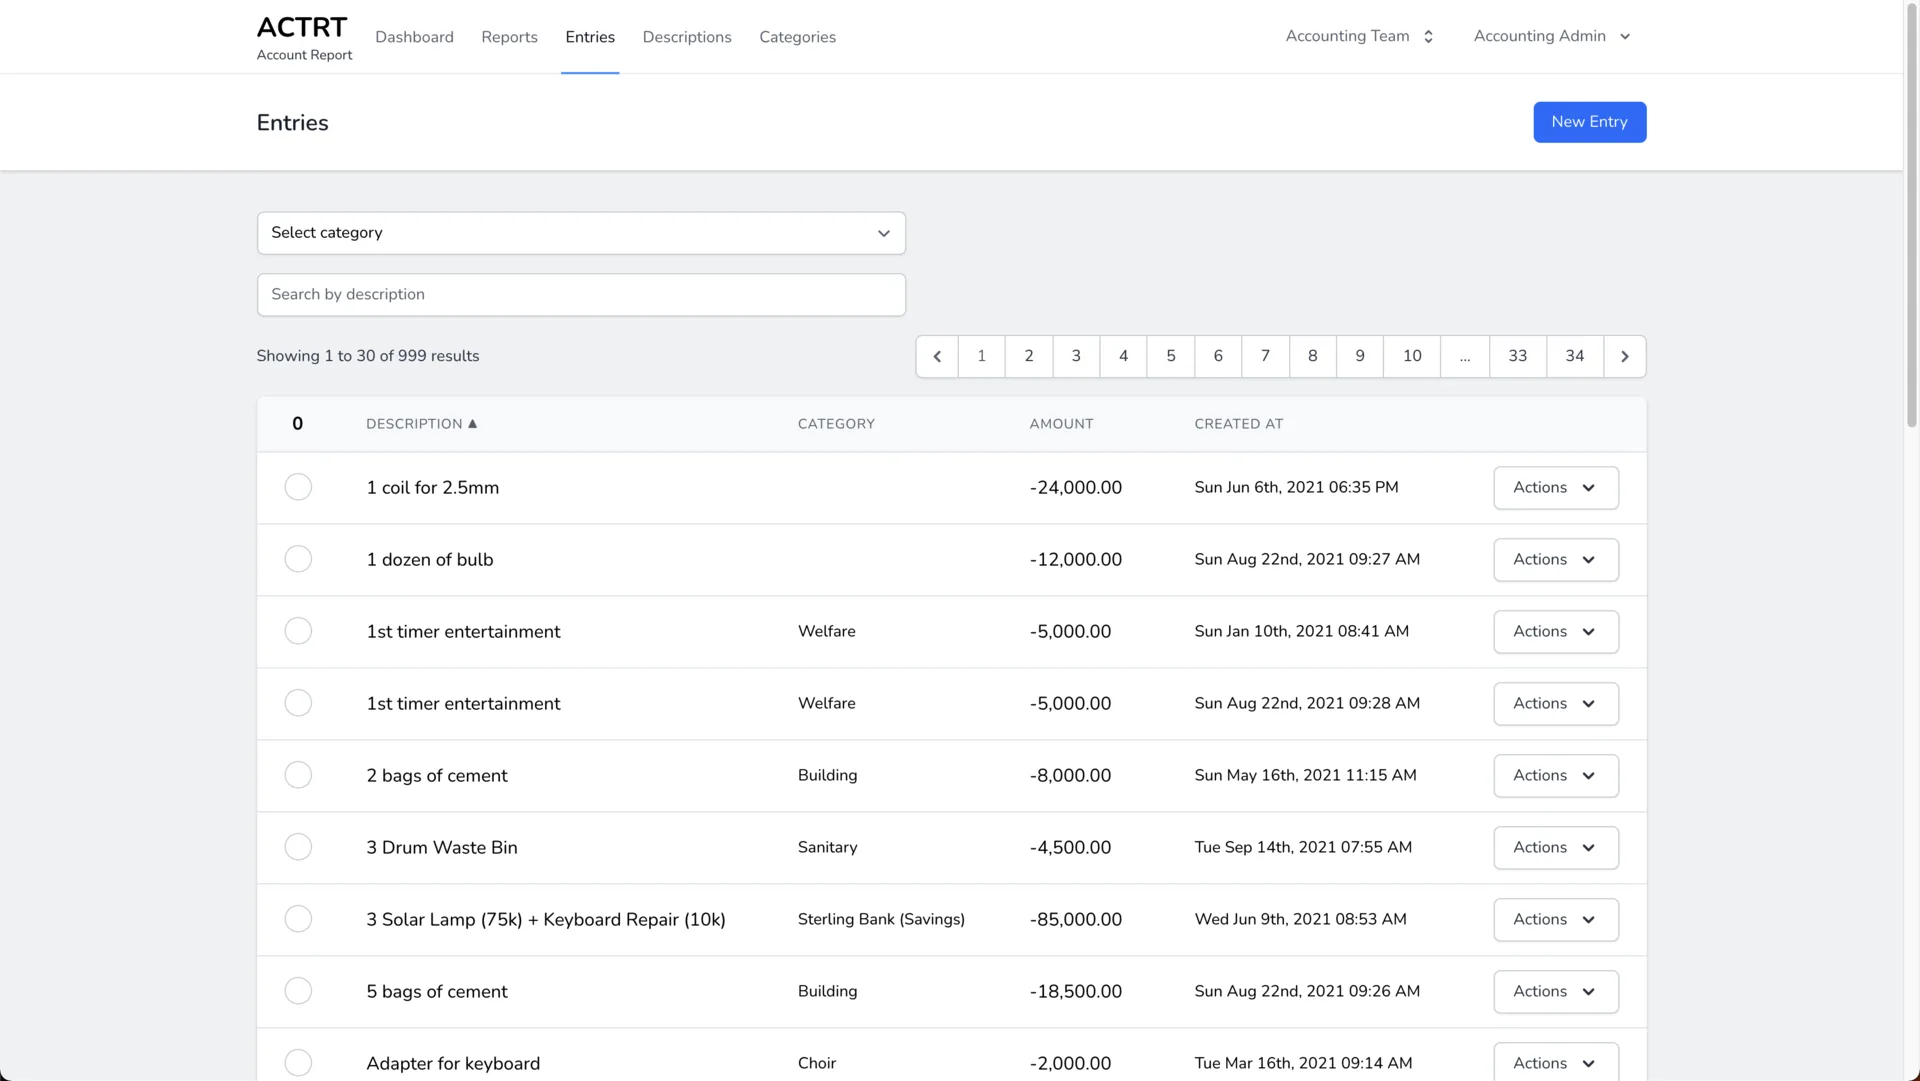This screenshot has width=1920, height=1081.
Task: Jump to page 4
Action: click(x=1123, y=356)
